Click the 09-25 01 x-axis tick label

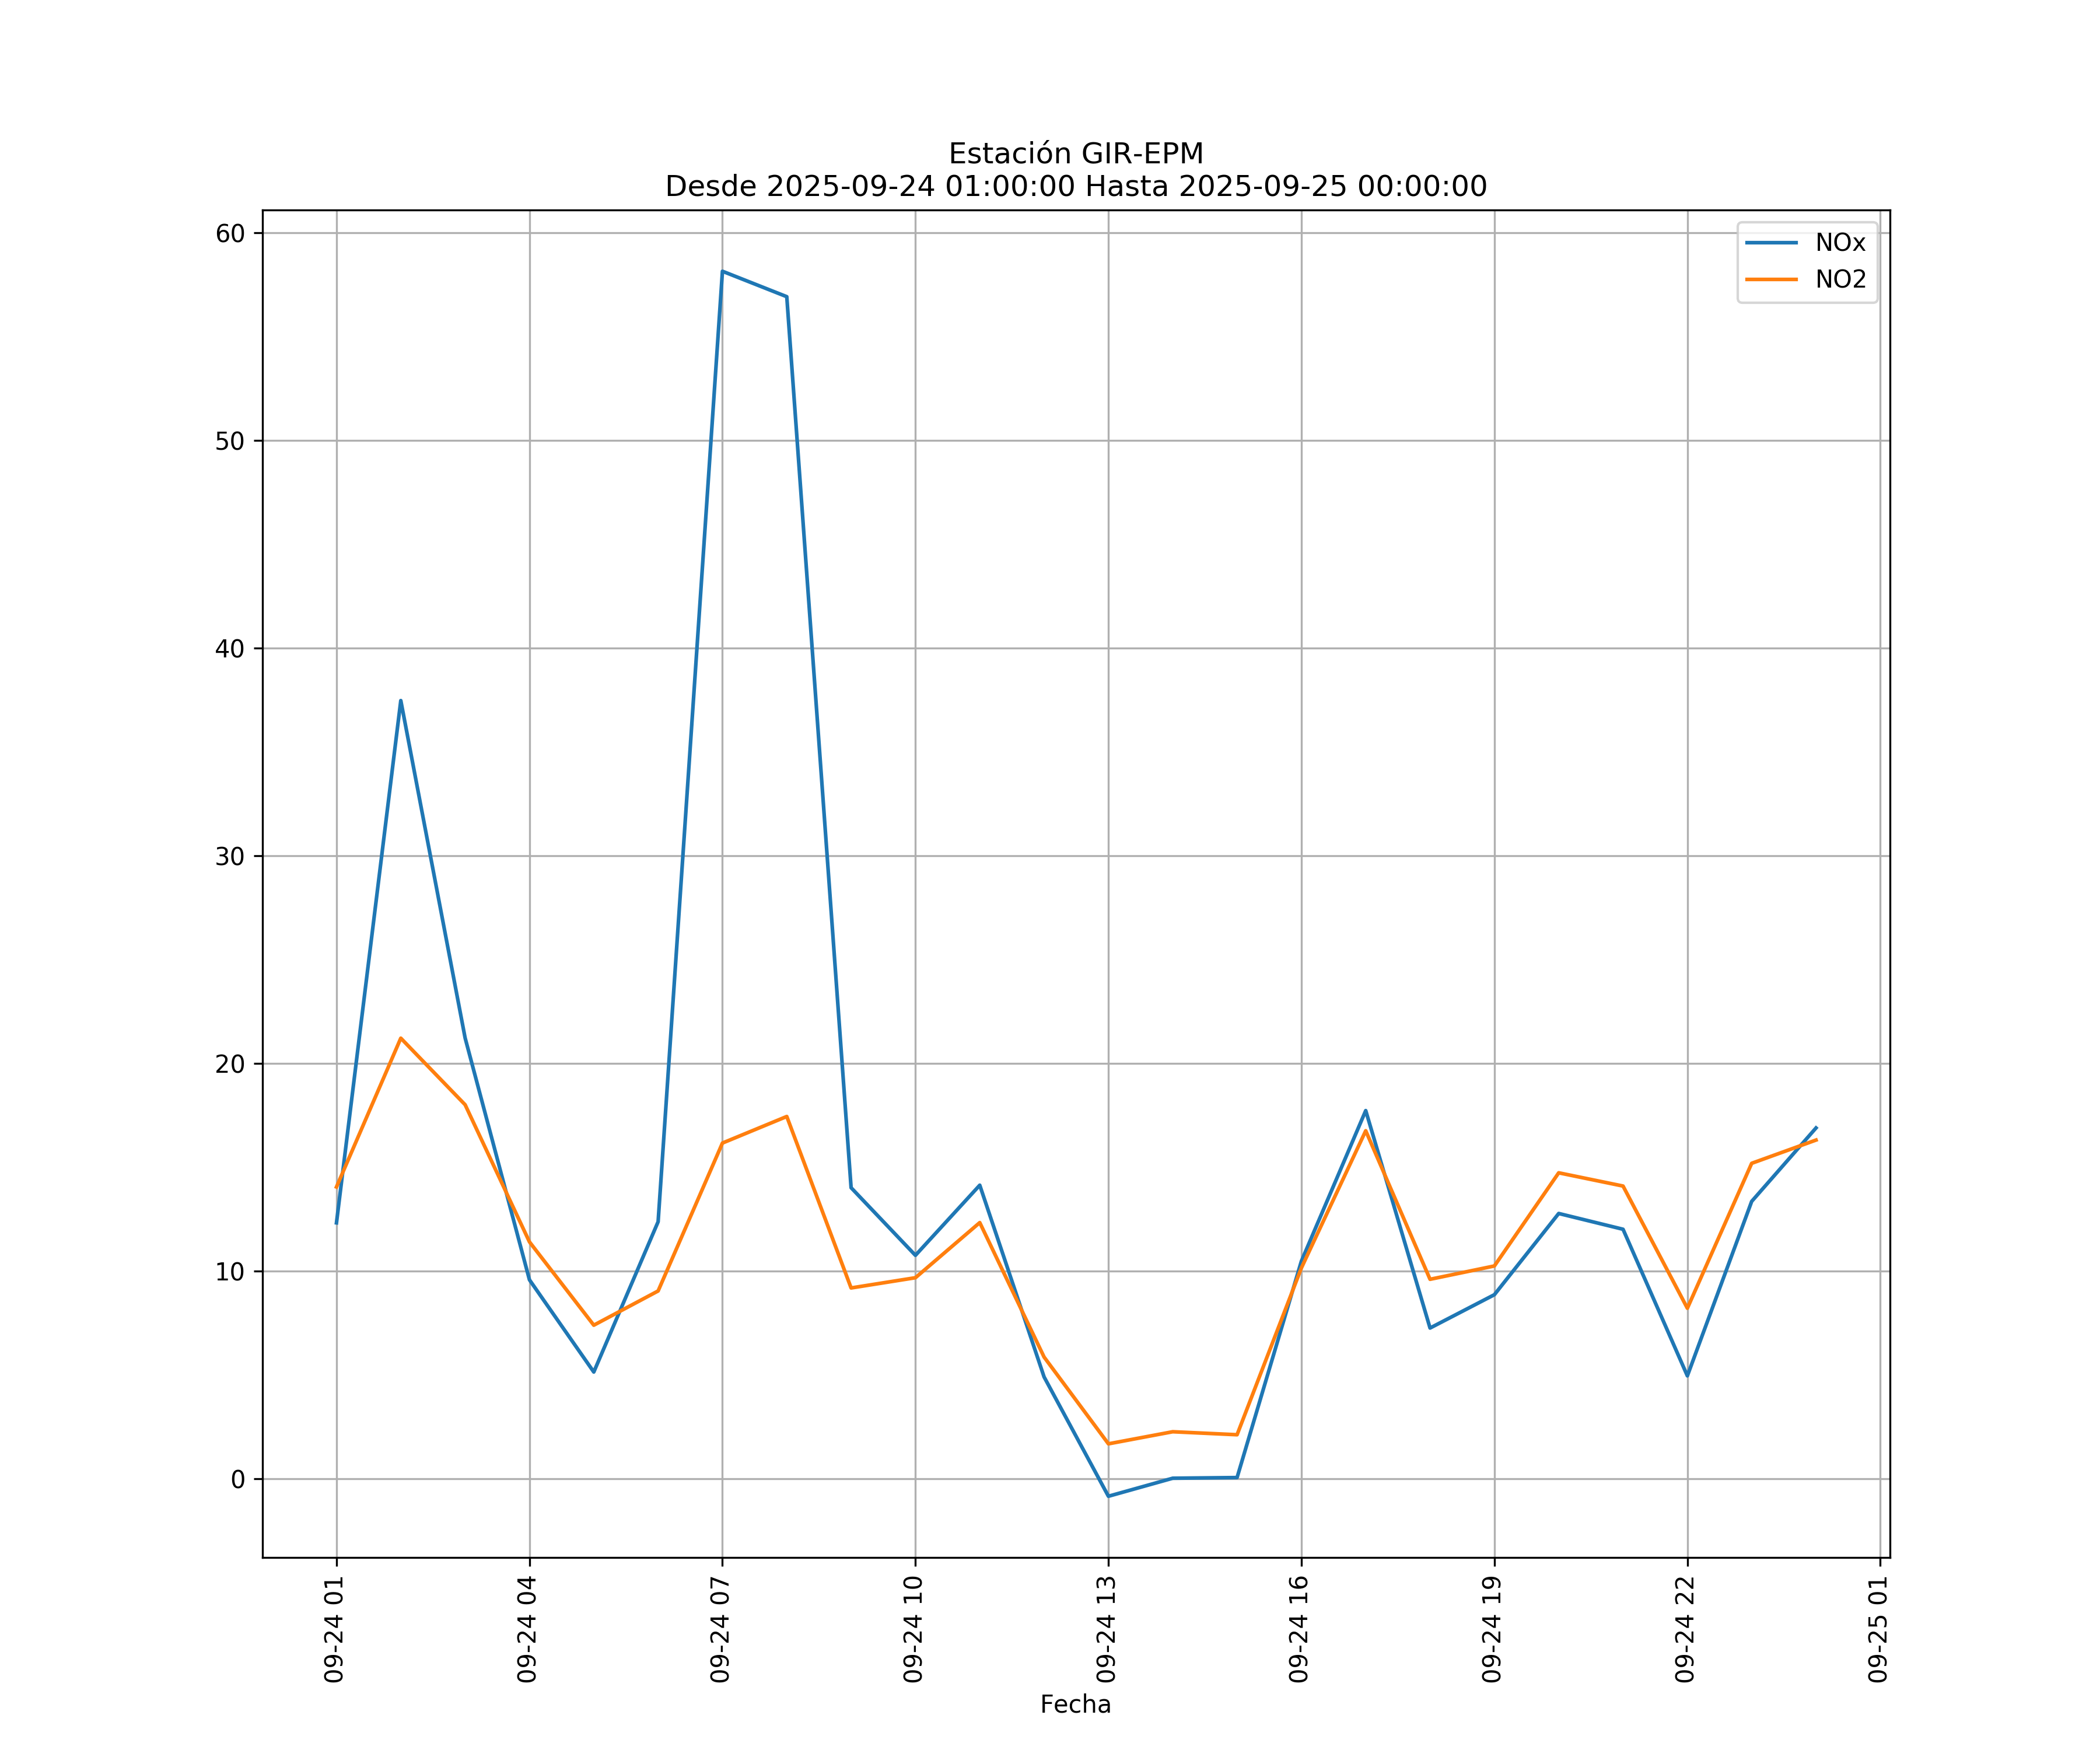[1878, 1629]
